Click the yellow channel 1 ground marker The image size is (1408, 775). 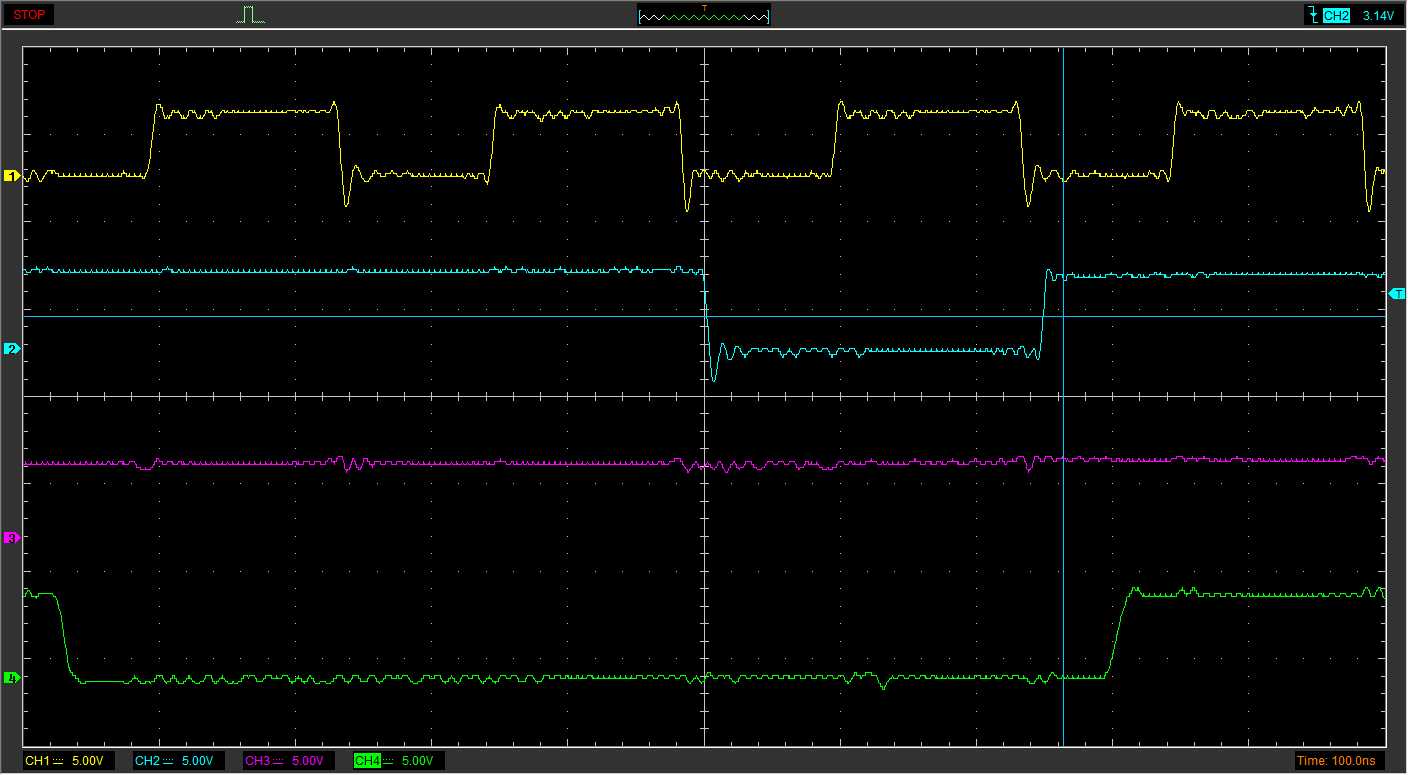tap(12, 176)
